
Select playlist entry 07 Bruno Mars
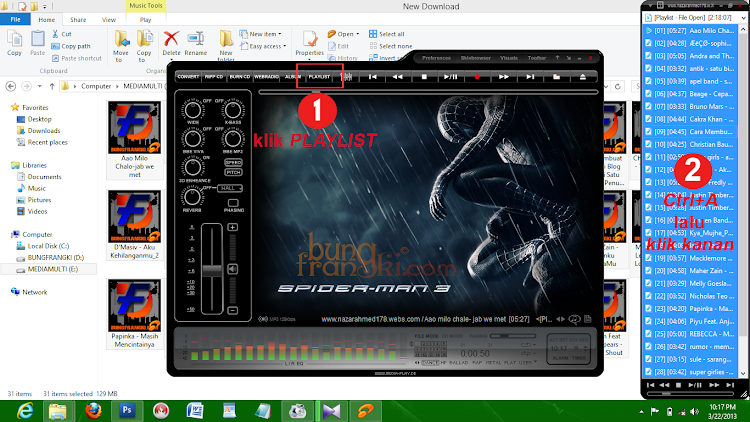point(691,106)
